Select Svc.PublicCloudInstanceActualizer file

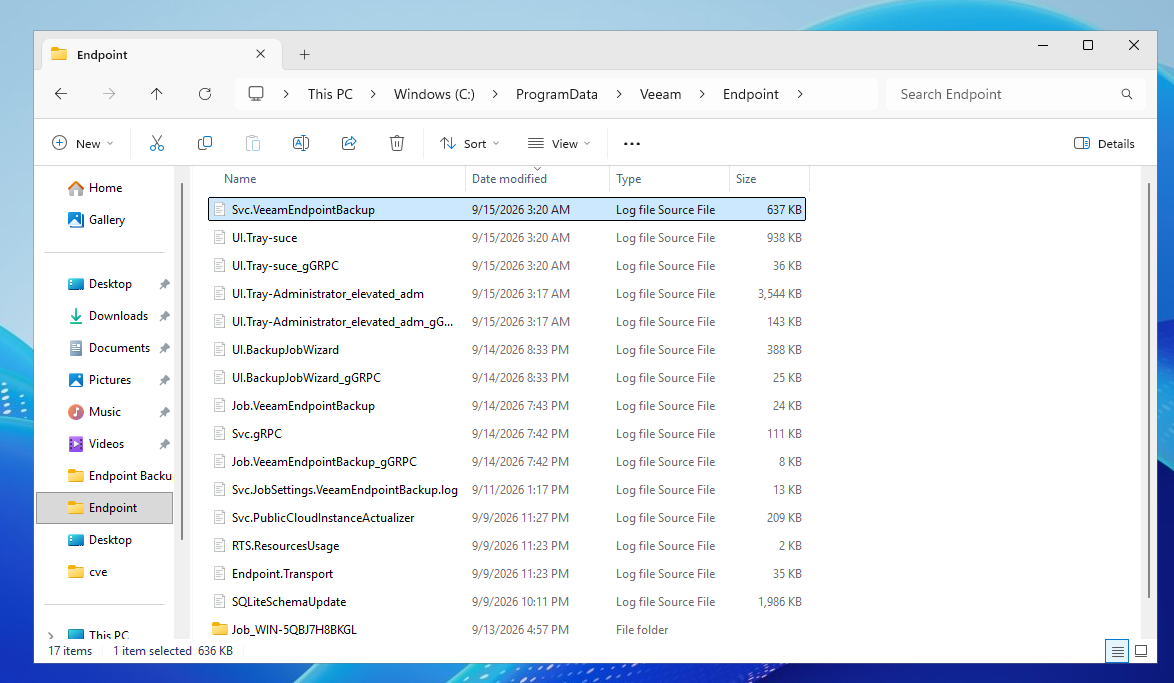pyautogui.click(x=507, y=517)
